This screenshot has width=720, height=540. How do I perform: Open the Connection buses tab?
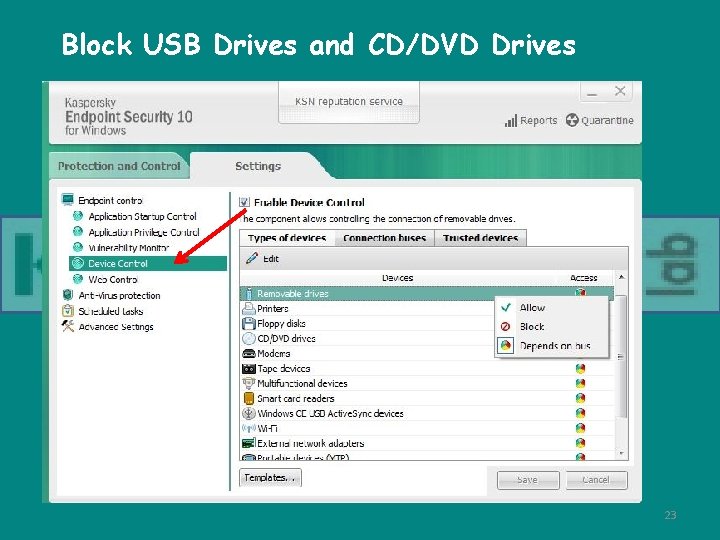pos(385,238)
